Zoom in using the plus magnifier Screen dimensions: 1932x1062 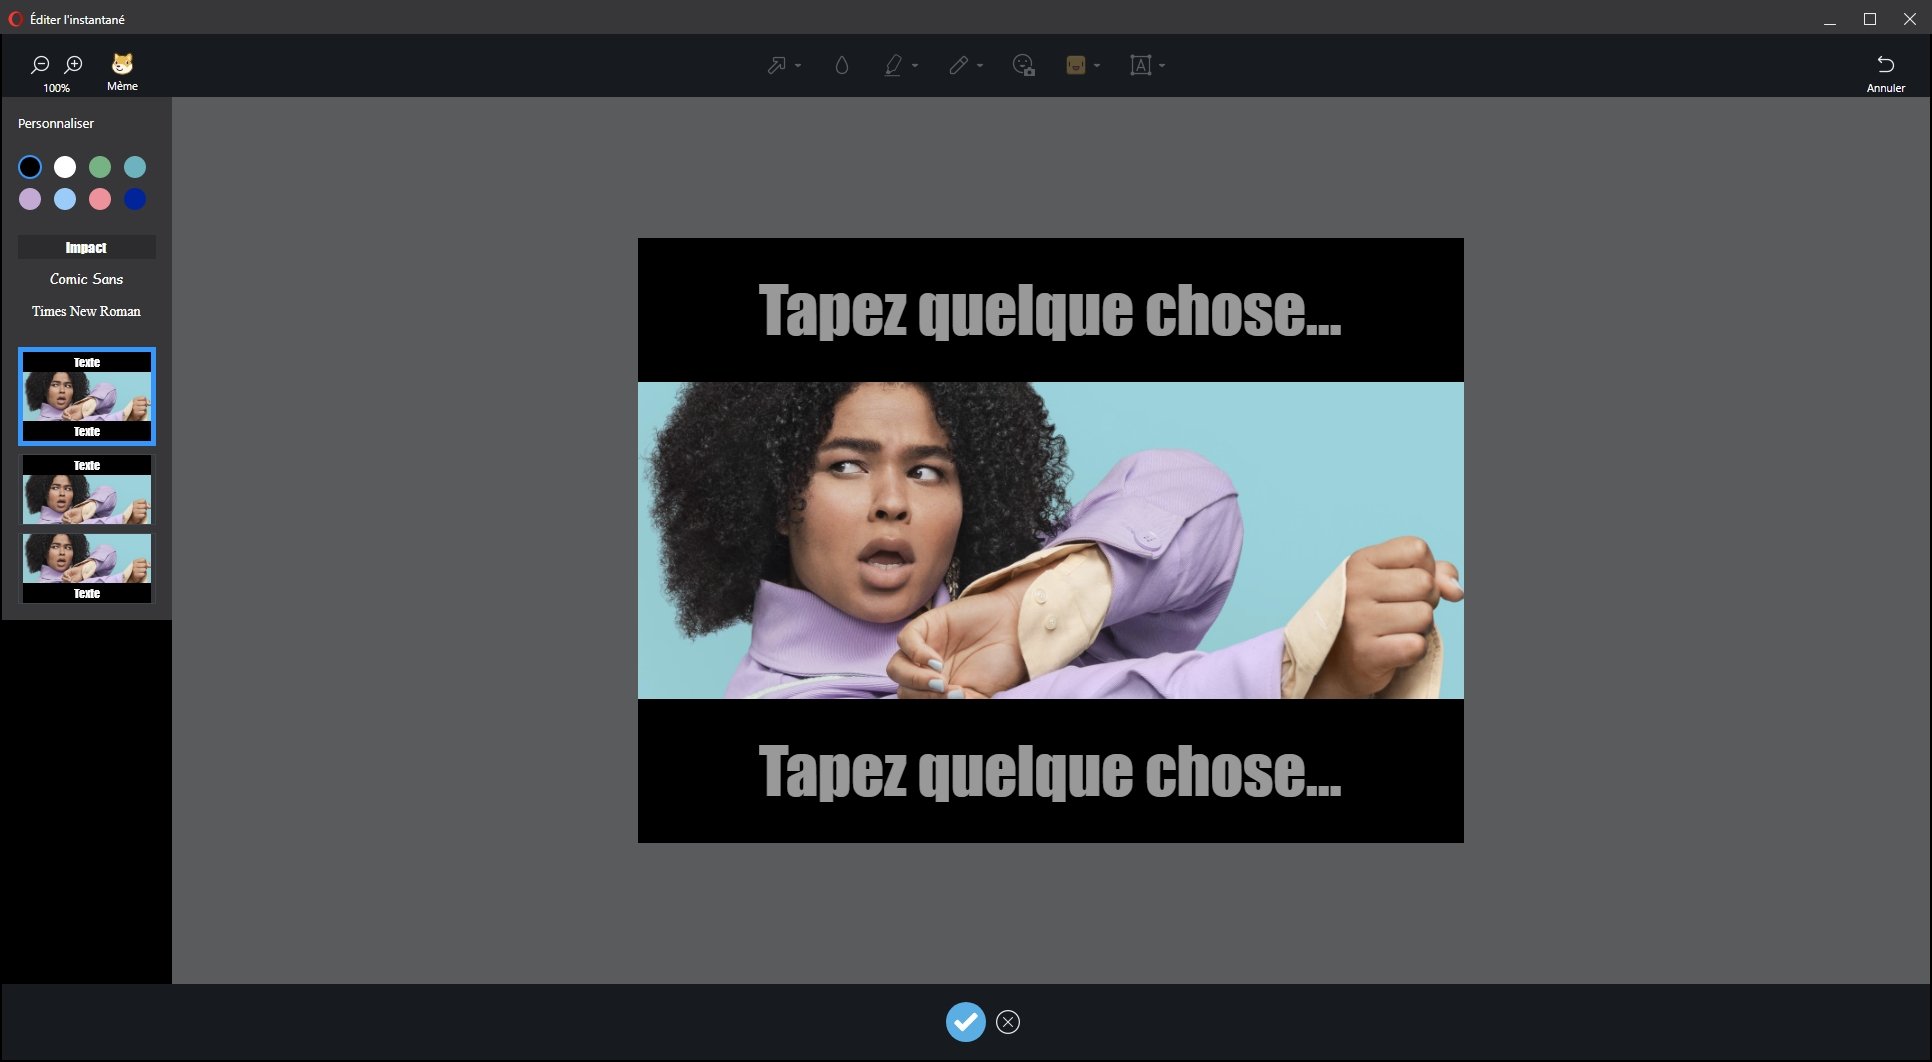click(74, 65)
